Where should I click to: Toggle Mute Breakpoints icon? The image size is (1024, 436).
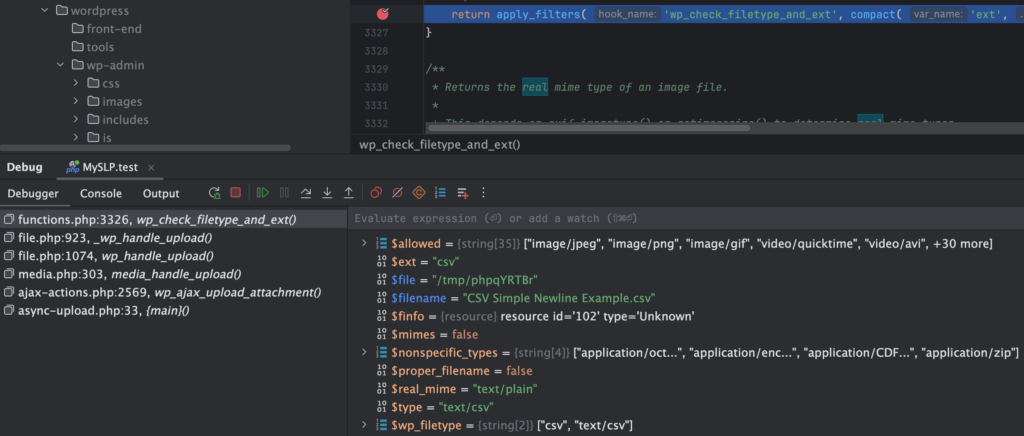pyautogui.click(x=397, y=193)
